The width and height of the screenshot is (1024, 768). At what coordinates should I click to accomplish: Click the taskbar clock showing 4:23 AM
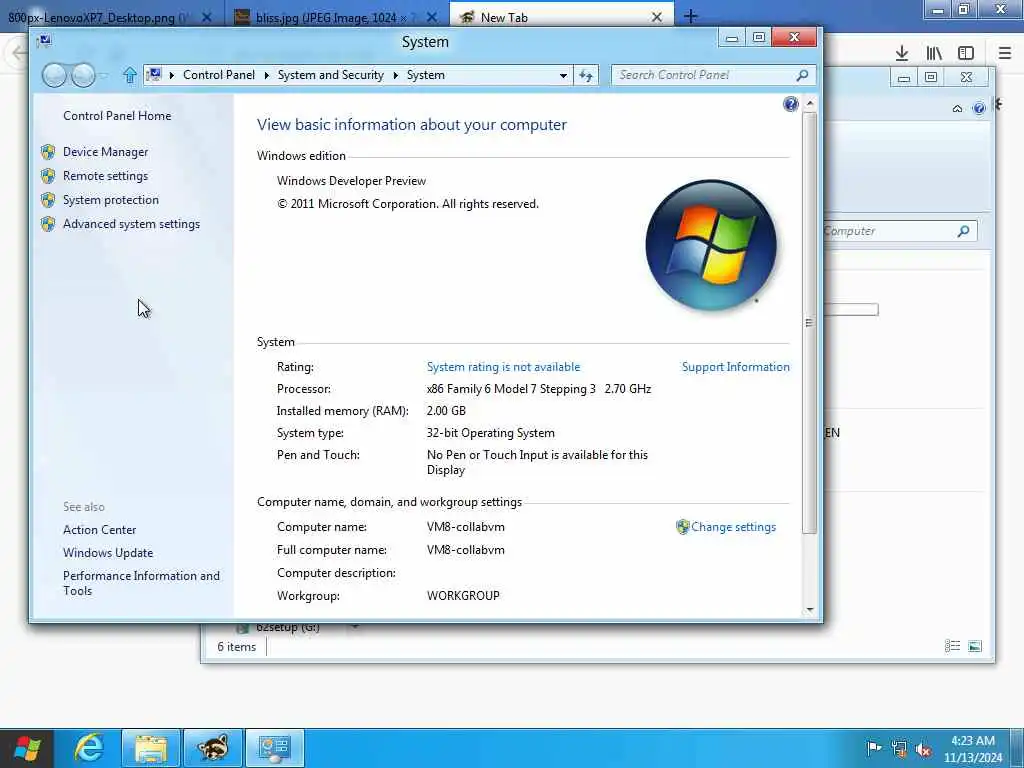point(972,749)
